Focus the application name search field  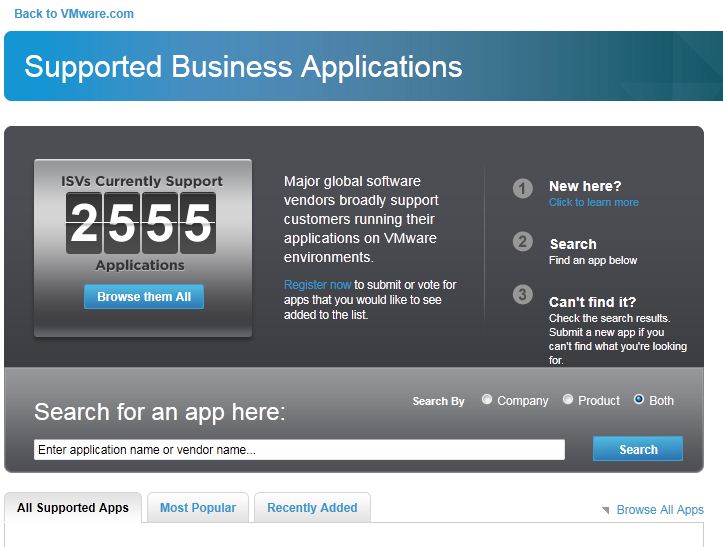[x=299, y=450]
